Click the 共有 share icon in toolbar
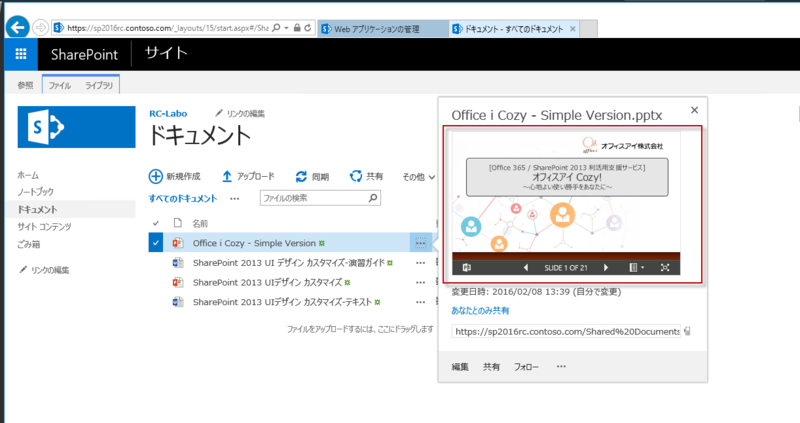Screen dimensions: 800x423 (355, 176)
